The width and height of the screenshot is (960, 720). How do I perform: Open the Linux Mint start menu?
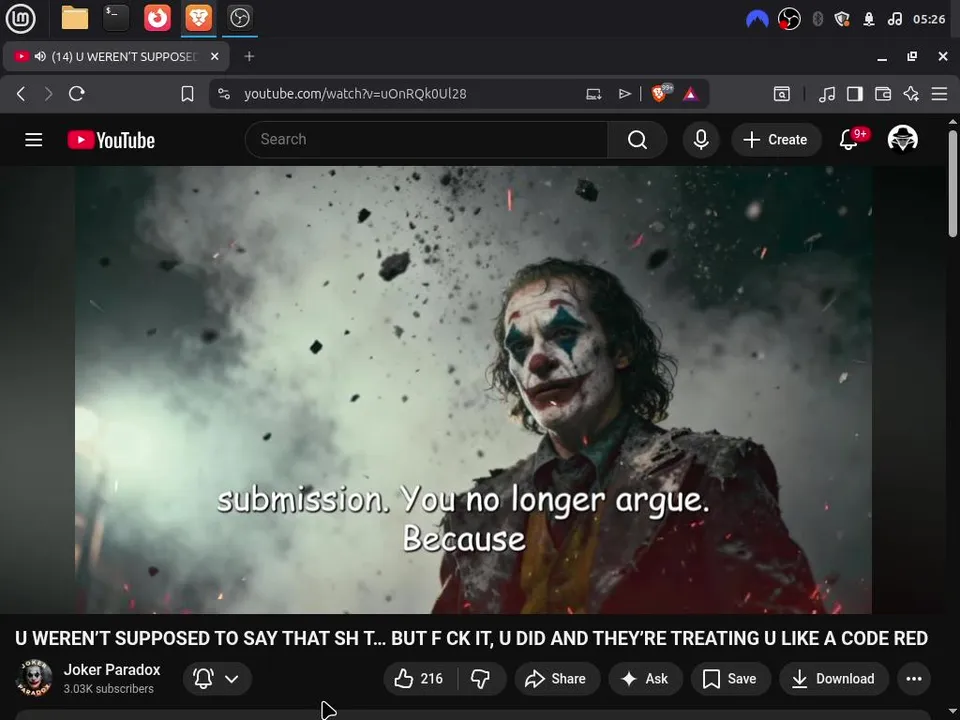click(20, 18)
